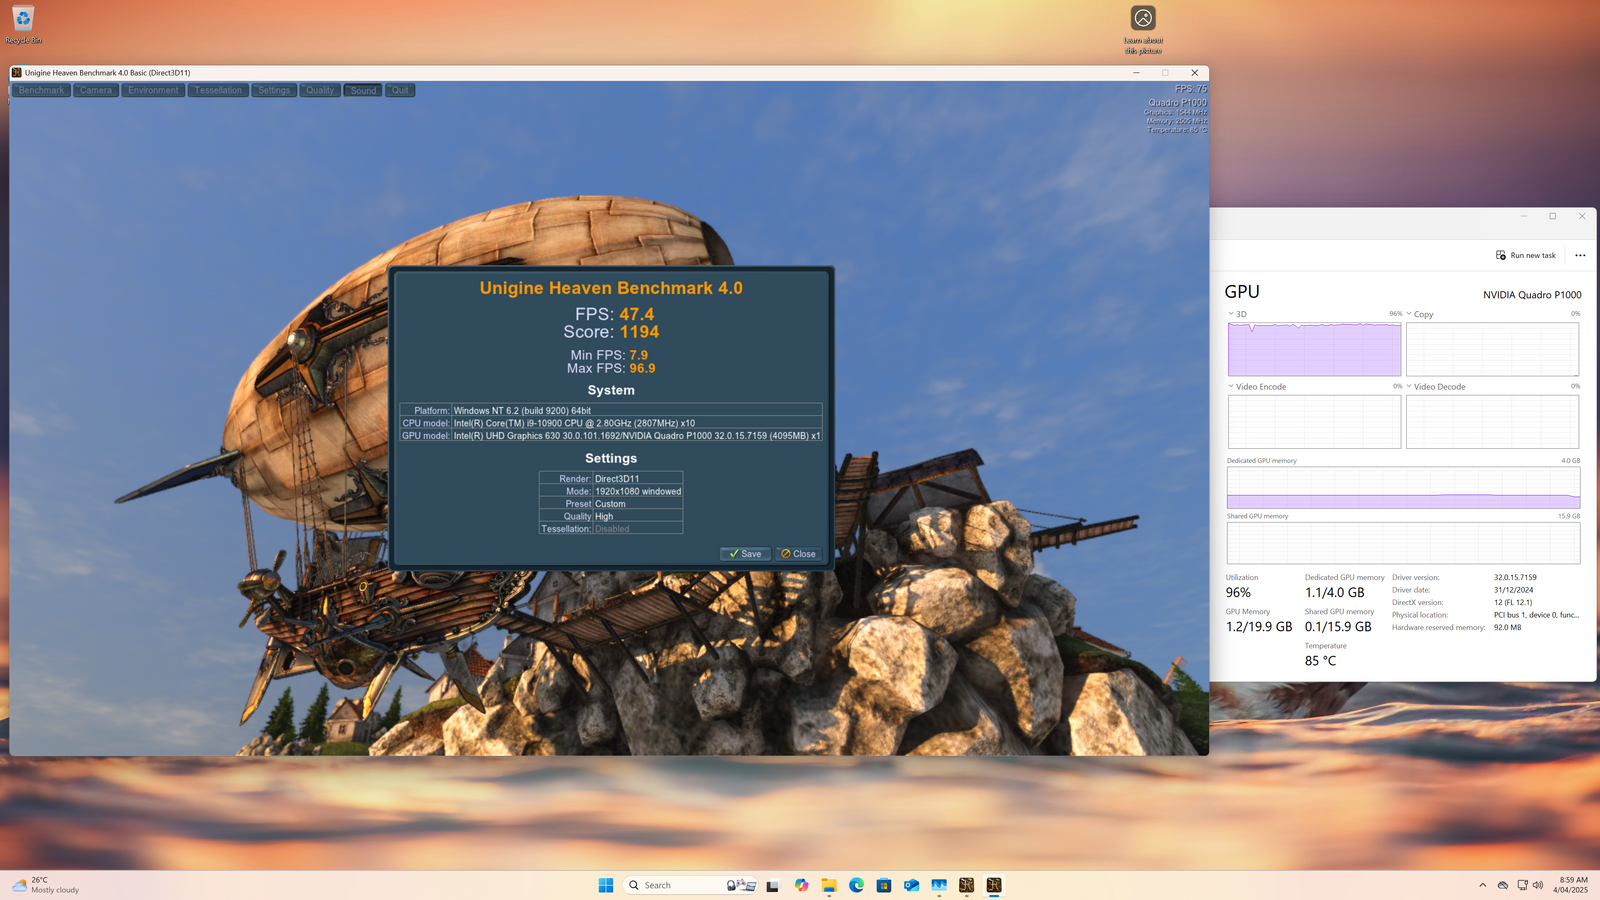Screen dimensions: 1600x900
Task: Click the Dedicated GPU memory graph
Action: pyautogui.click(x=1403, y=488)
